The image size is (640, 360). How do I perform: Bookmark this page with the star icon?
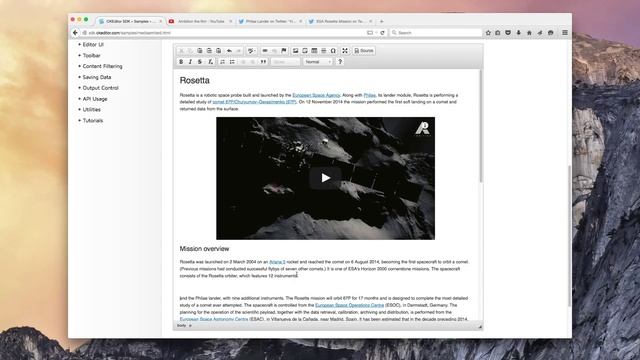[488, 33]
